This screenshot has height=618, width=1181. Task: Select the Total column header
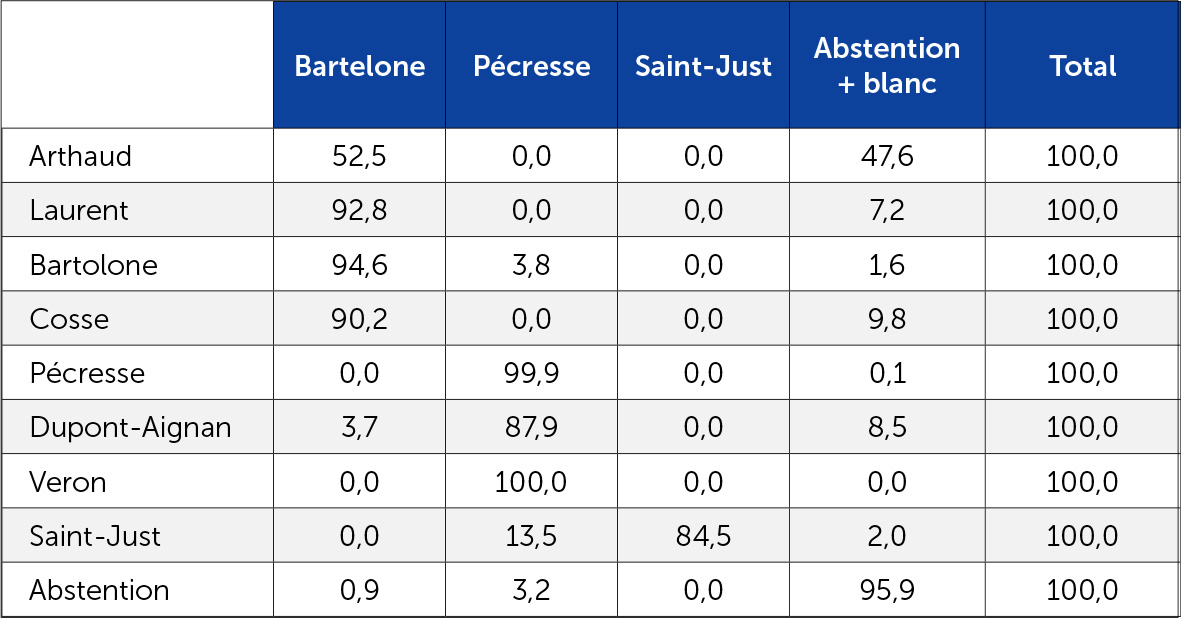pos(1082,66)
